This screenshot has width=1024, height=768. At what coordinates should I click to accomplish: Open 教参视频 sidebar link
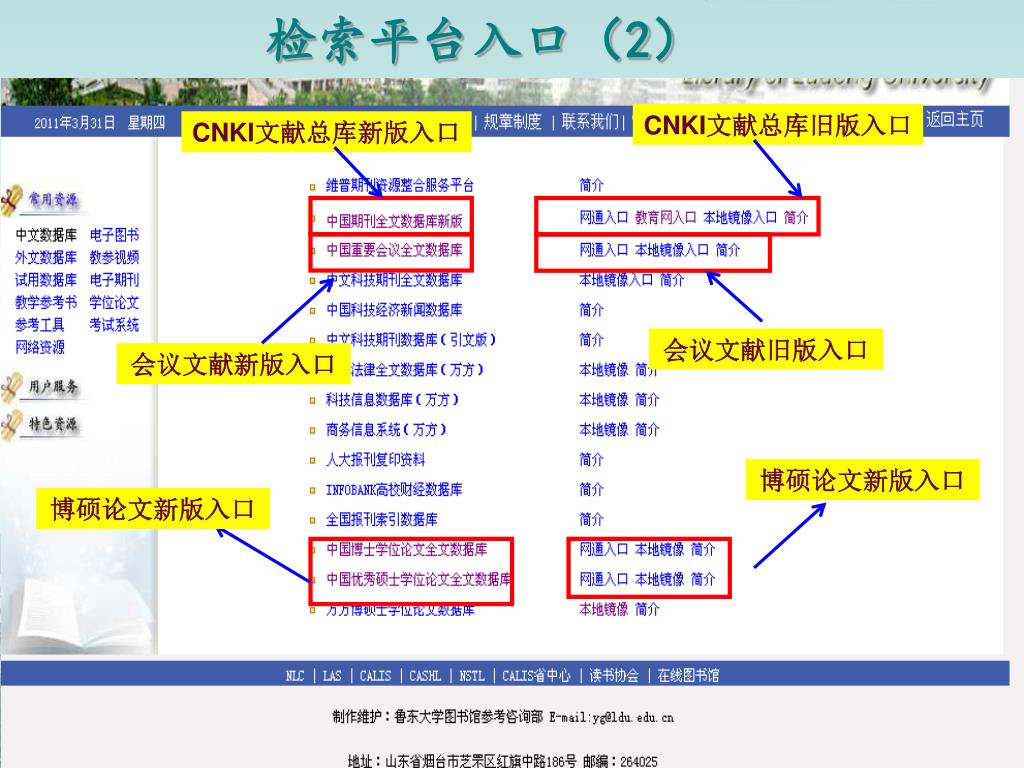pyautogui.click(x=114, y=257)
